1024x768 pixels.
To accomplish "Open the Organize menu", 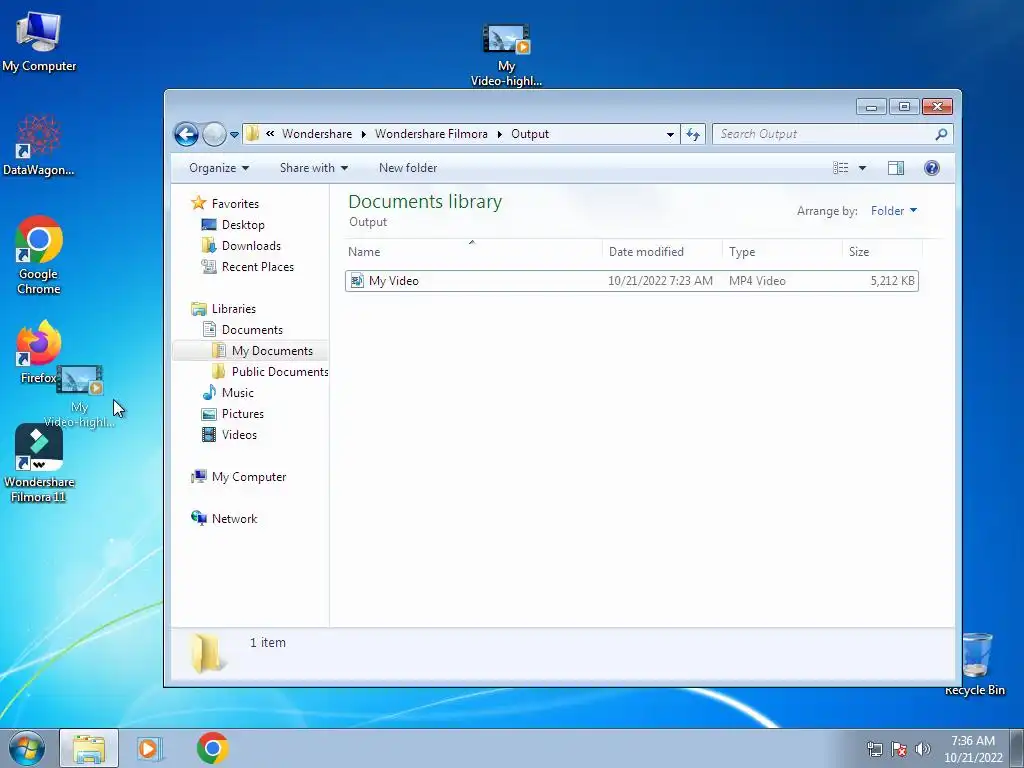I will tap(219, 168).
